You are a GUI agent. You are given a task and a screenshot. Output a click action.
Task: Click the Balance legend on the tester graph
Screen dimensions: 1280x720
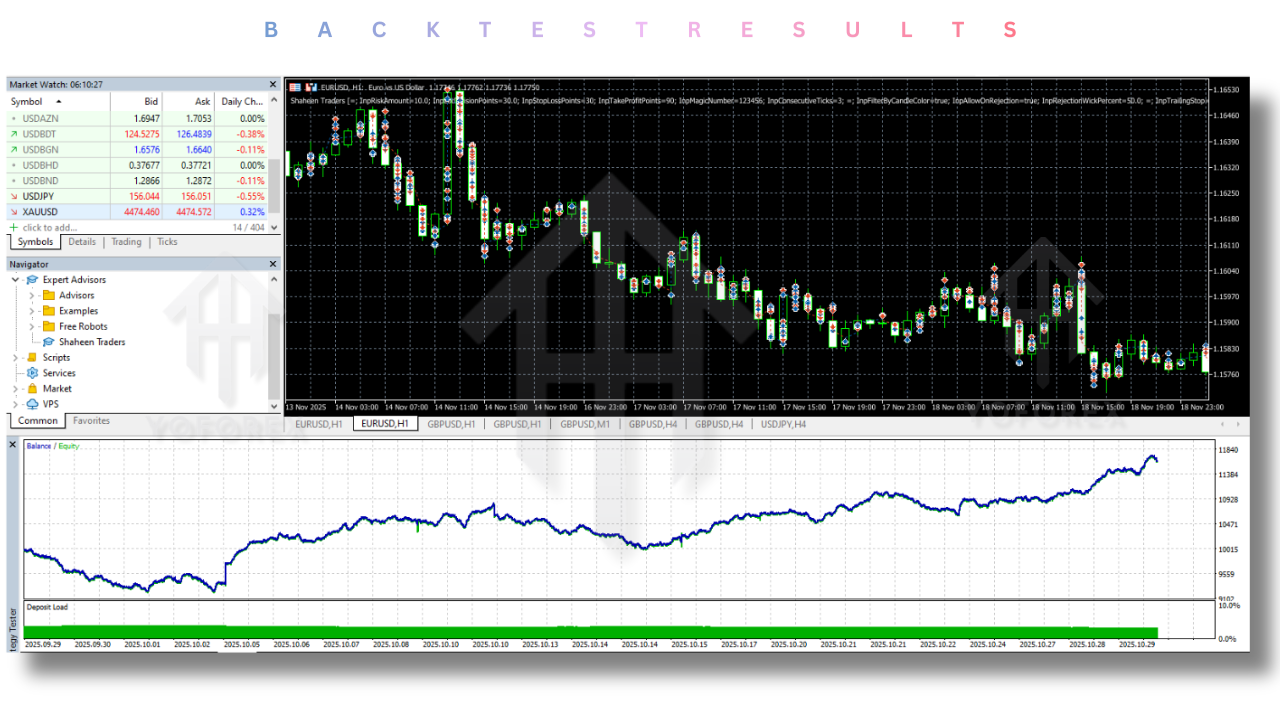click(40, 446)
